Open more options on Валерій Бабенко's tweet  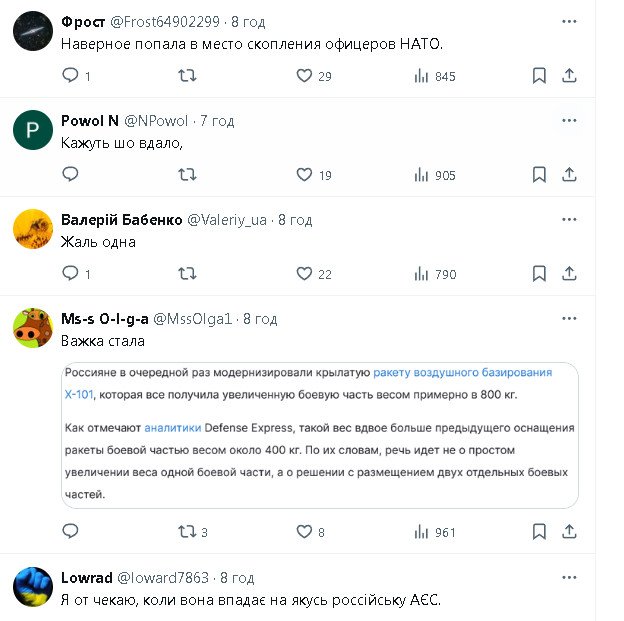[569, 220]
